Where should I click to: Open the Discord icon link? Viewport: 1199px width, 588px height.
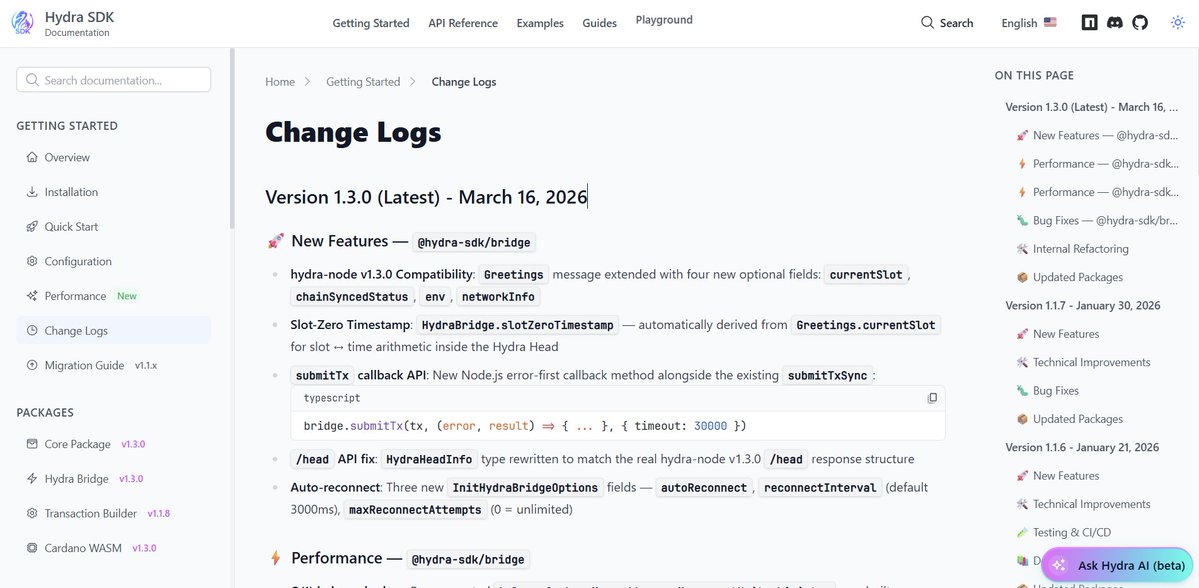(1115, 23)
